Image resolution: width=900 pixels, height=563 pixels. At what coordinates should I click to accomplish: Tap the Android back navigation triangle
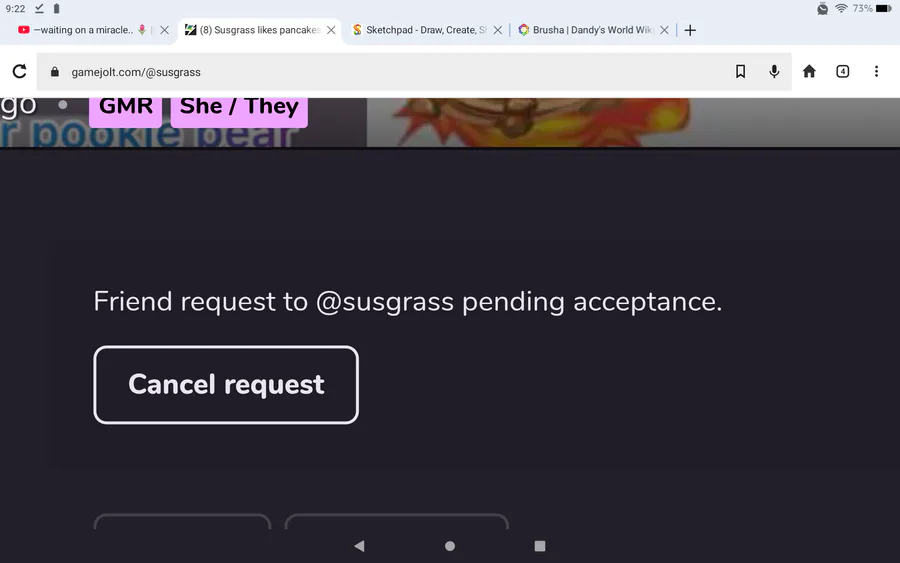click(x=359, y=546)
